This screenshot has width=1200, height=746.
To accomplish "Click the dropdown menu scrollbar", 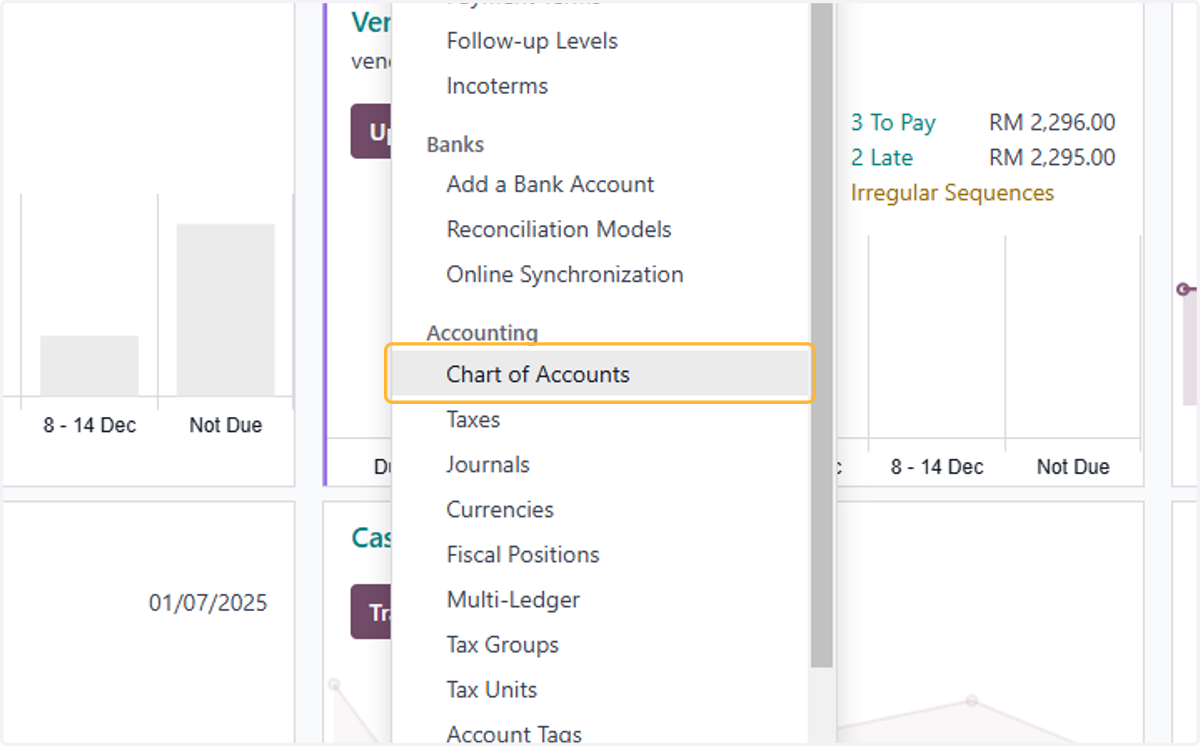I will click(x=822, y=335).
